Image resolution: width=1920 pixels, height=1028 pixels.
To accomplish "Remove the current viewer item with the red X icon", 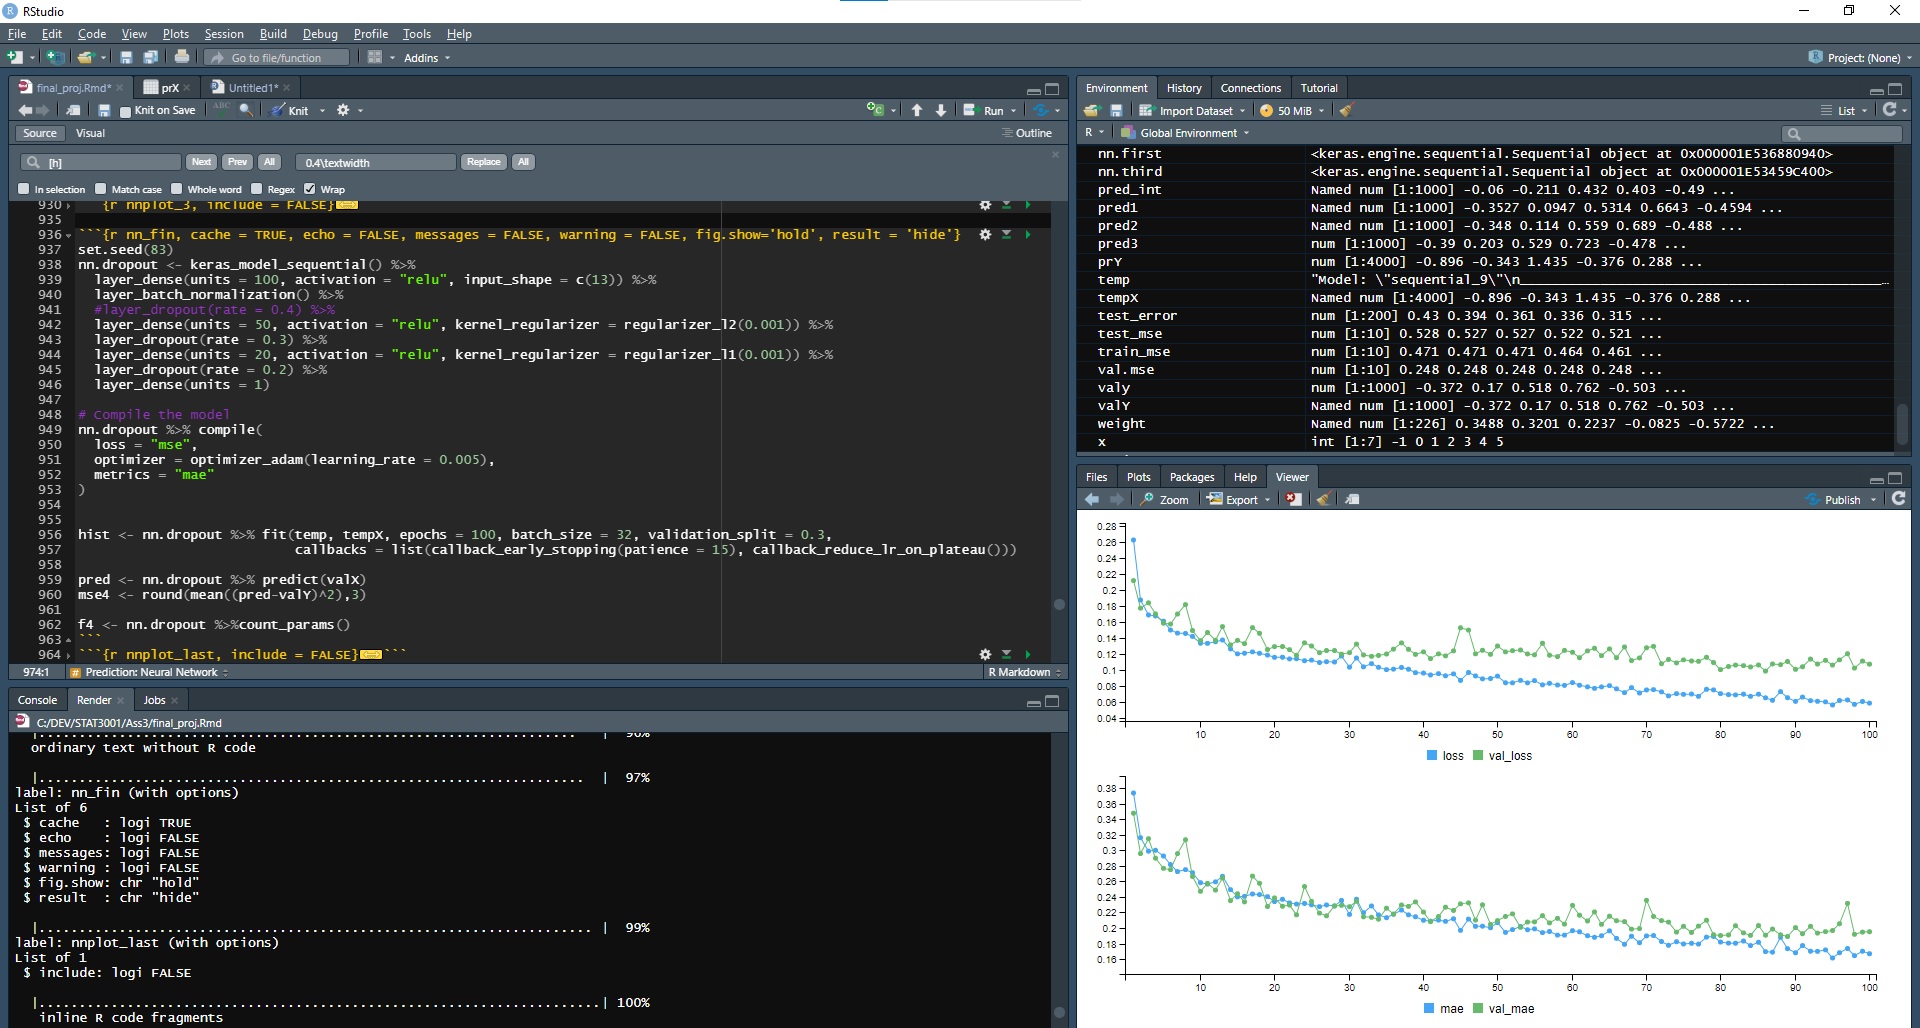I will pyautogui.click(x=1294, y=500).
